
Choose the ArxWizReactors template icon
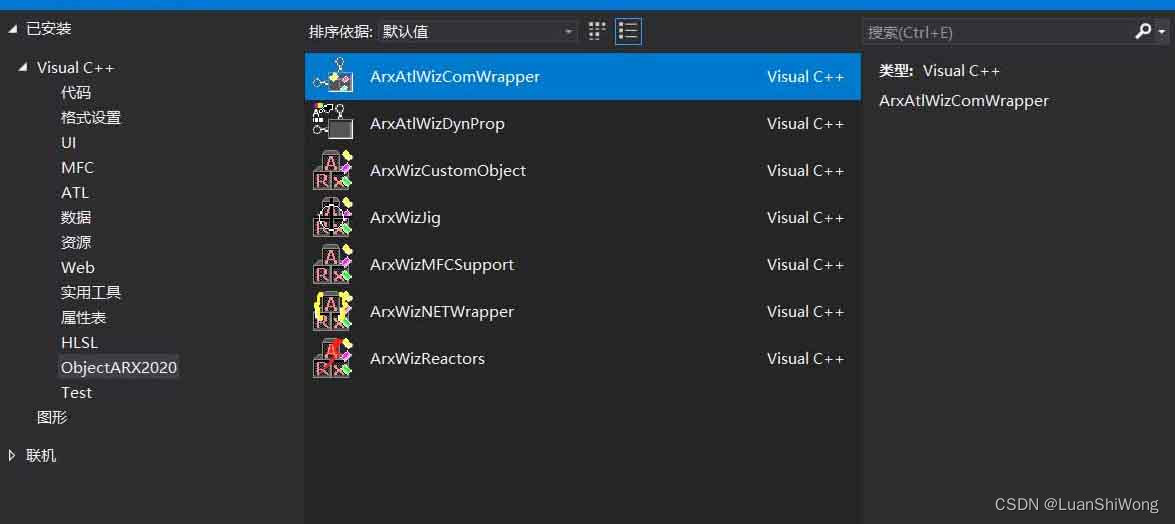(333, 358)
